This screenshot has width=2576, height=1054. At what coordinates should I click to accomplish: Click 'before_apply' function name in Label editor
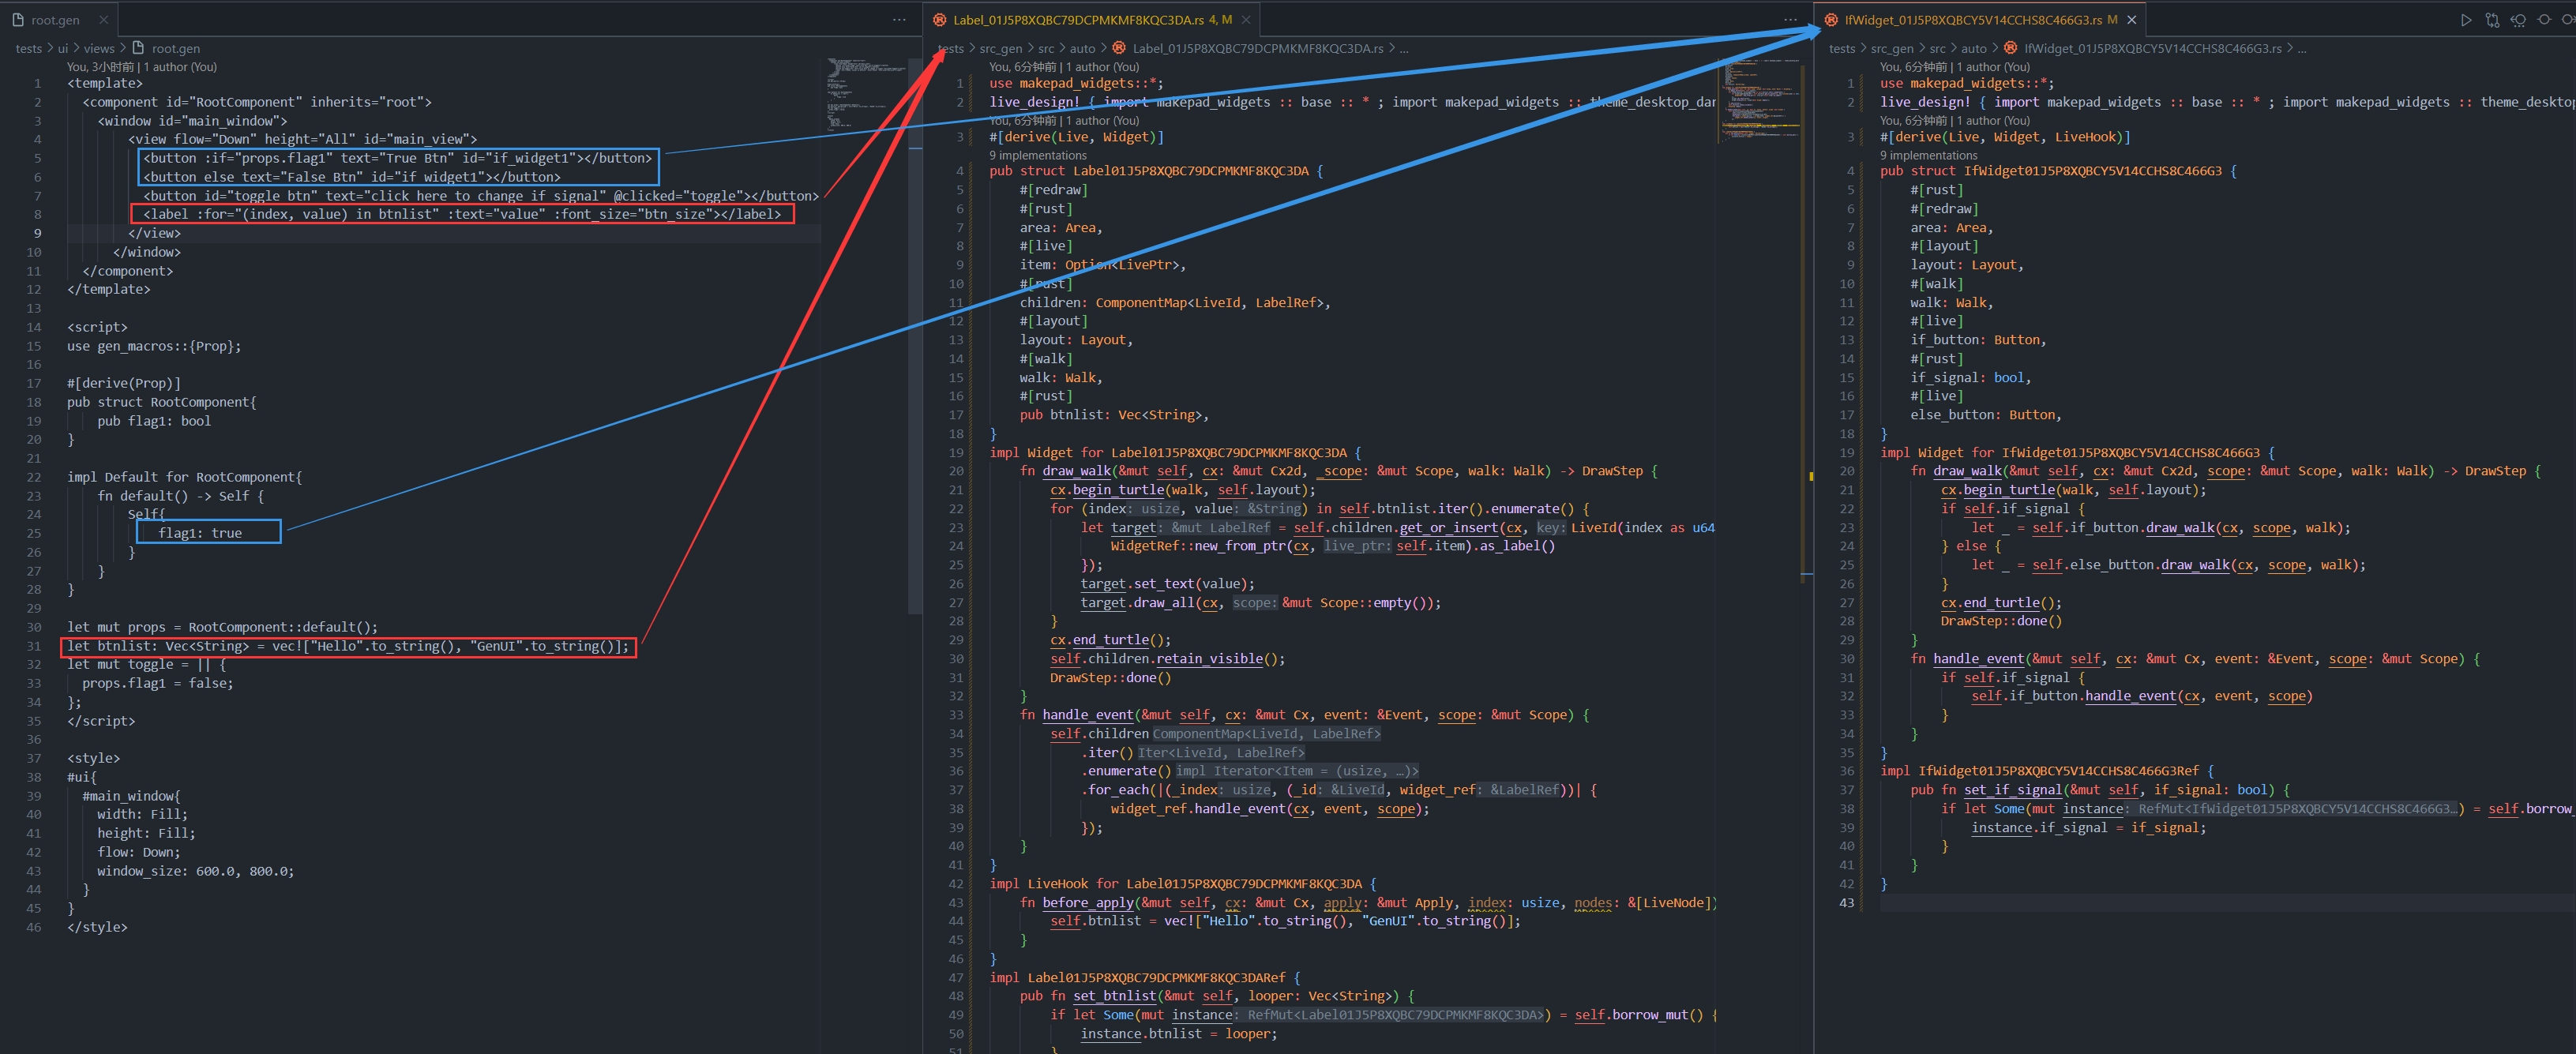click(x=1088, y=903)
